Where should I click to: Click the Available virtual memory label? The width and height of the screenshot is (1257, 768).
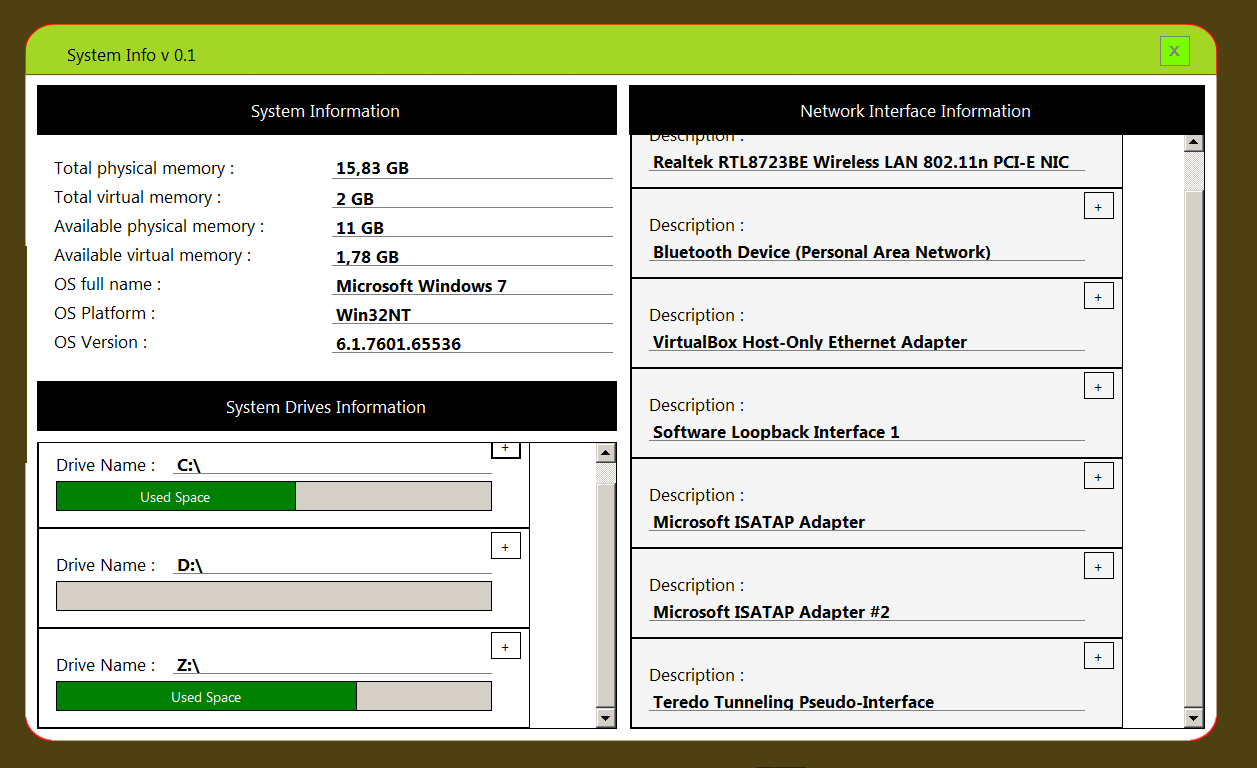152,255
